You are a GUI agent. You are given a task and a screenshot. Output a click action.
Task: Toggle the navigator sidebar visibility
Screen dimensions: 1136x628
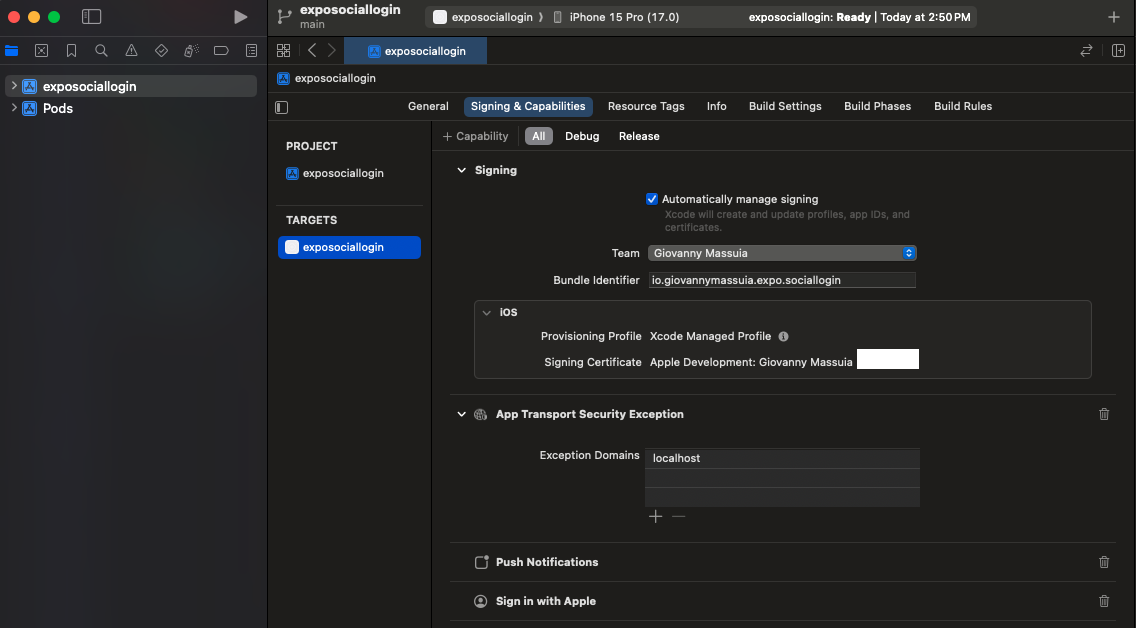point(91,17)
